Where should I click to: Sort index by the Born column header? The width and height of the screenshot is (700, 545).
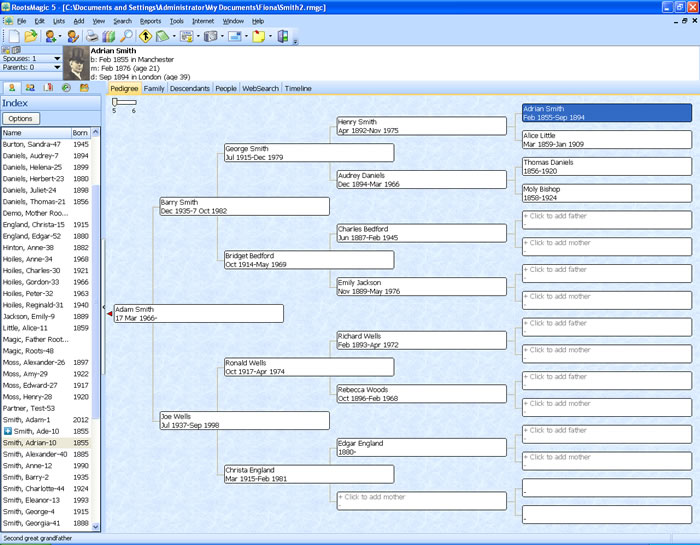tap(81, 133)
